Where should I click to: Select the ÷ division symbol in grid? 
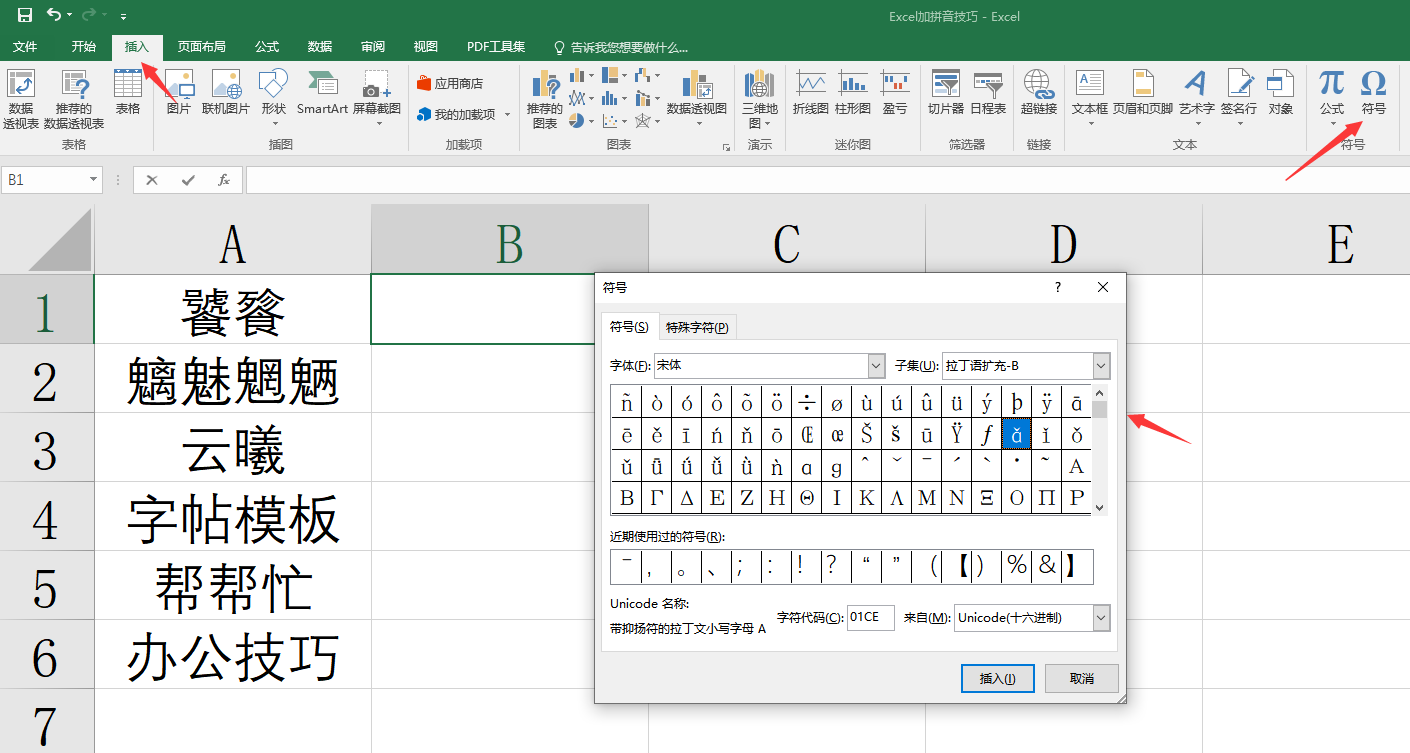tap(806, 403)
